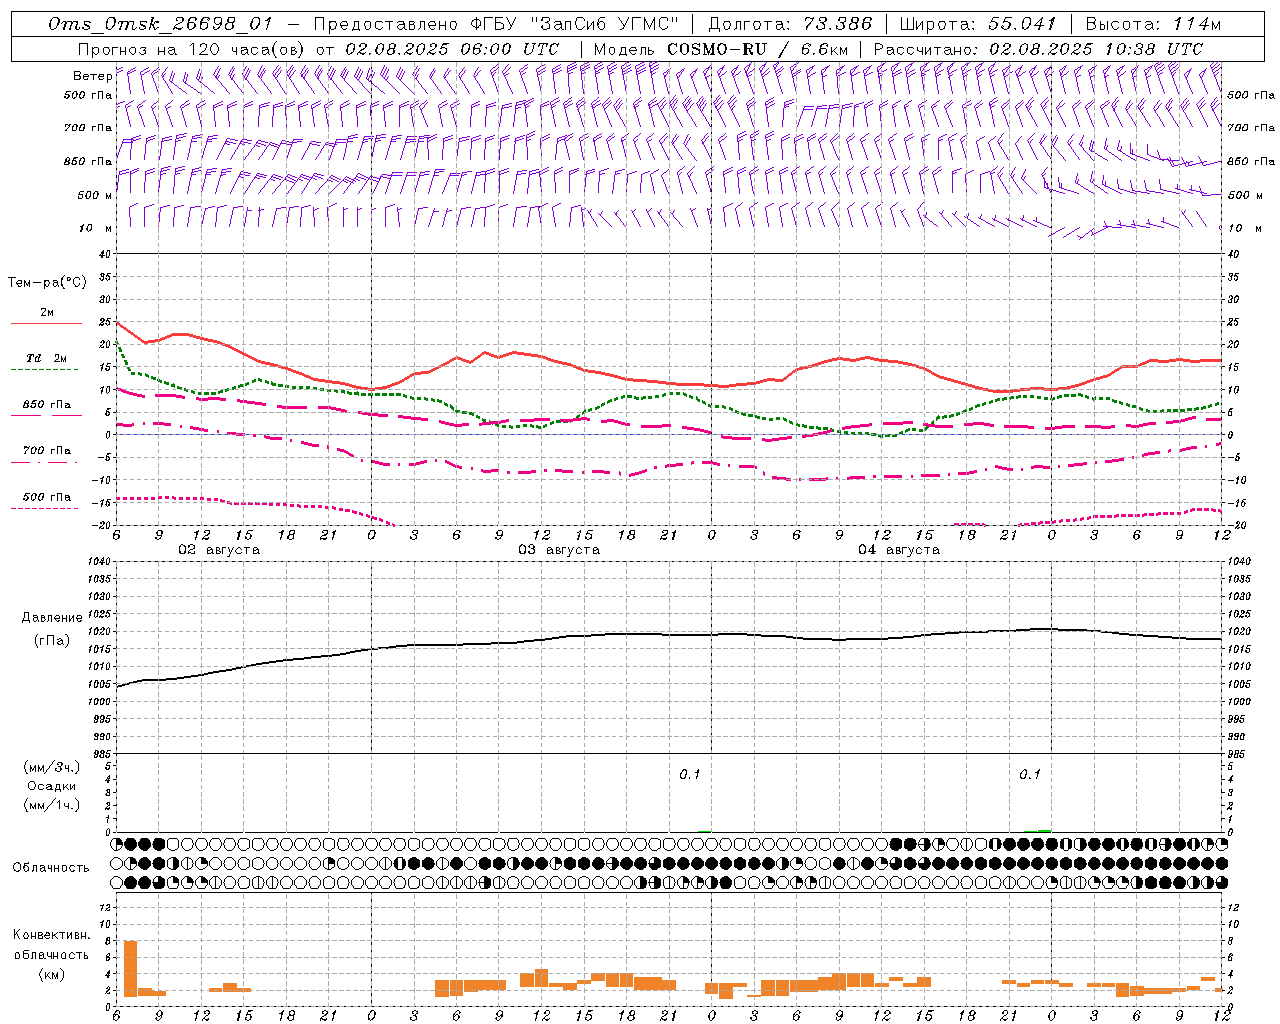Click the "04 августа" date label
Screen dimensions: 1280x1024
click(x=899, y=550)
